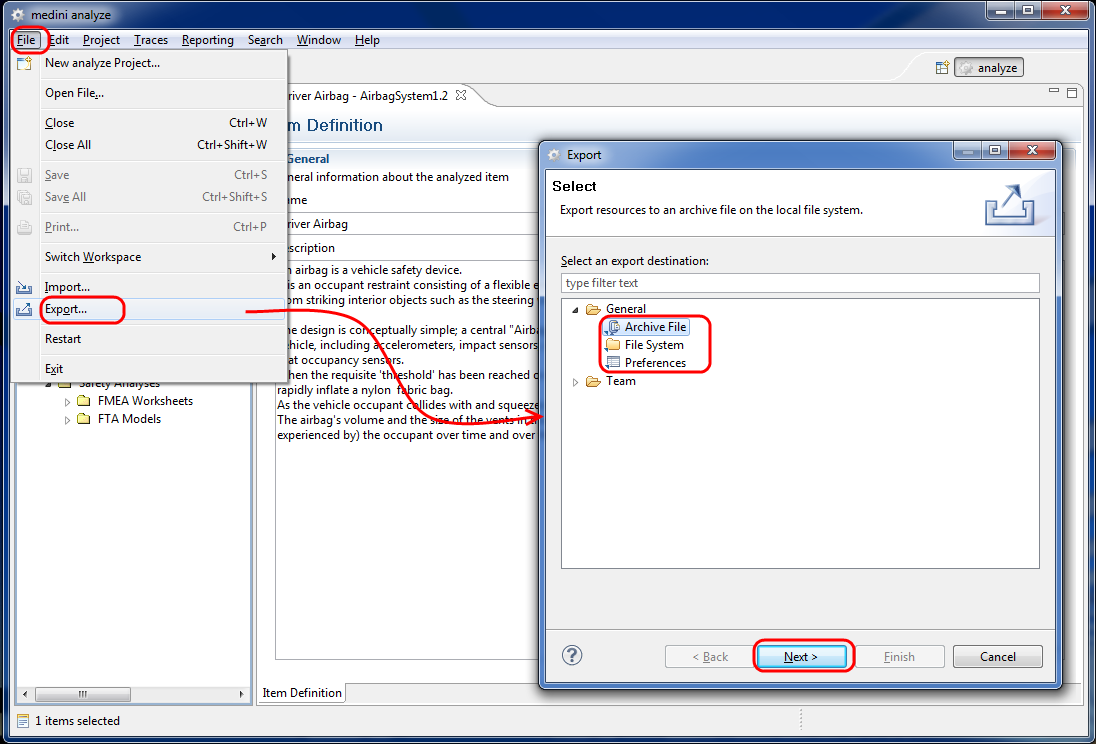Open the Edit menu
This screenshot has width=1096, height=744.
[59, 40]
